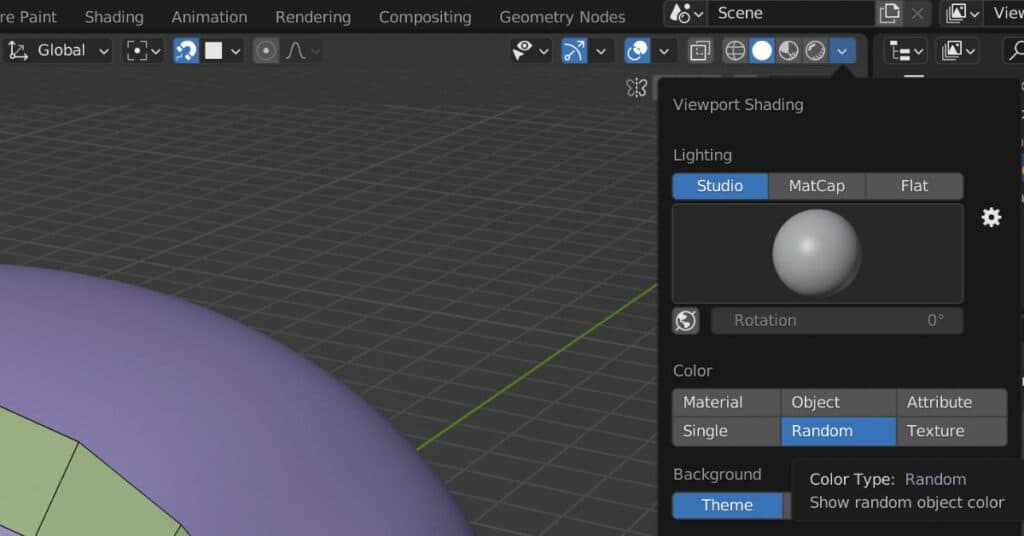Image resolution: width=1024 pixels, height=536 pixels.
Task: Select Material color type
Action: 726,402
